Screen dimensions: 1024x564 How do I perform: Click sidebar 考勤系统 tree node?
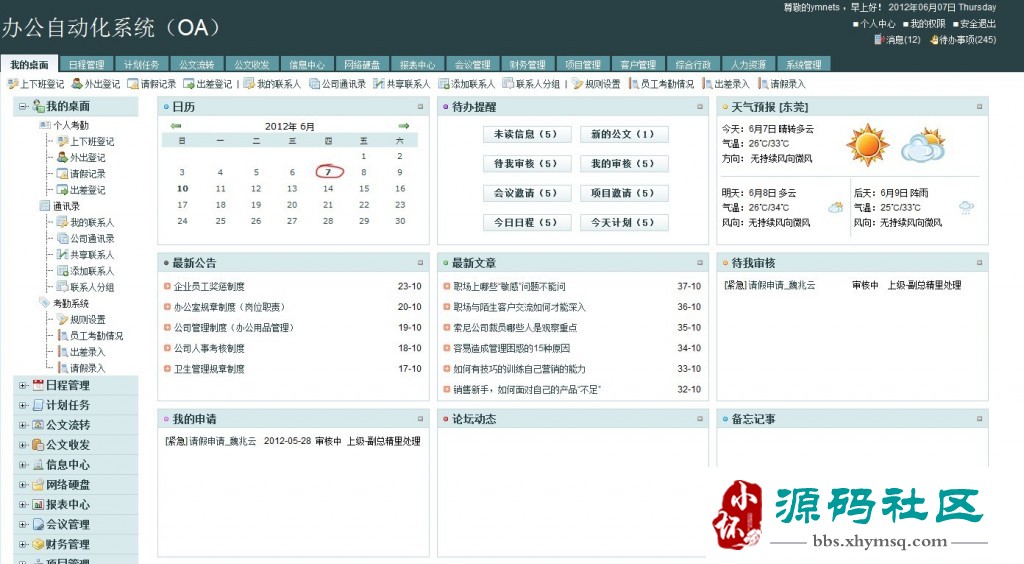click(71, 303)
